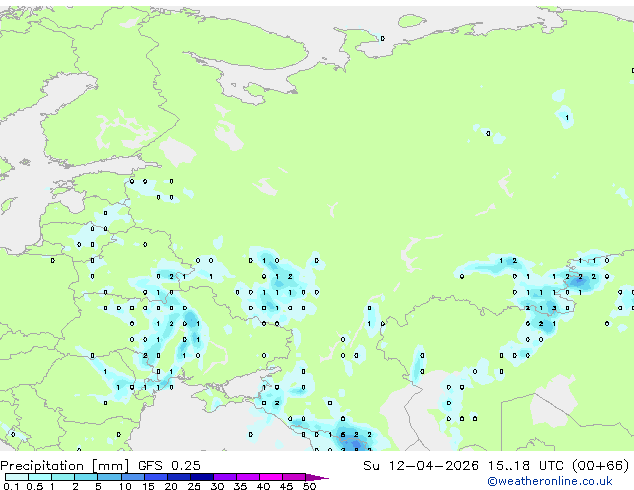Select the 20–25 mm legend color segment

click(x=178, y=477)
